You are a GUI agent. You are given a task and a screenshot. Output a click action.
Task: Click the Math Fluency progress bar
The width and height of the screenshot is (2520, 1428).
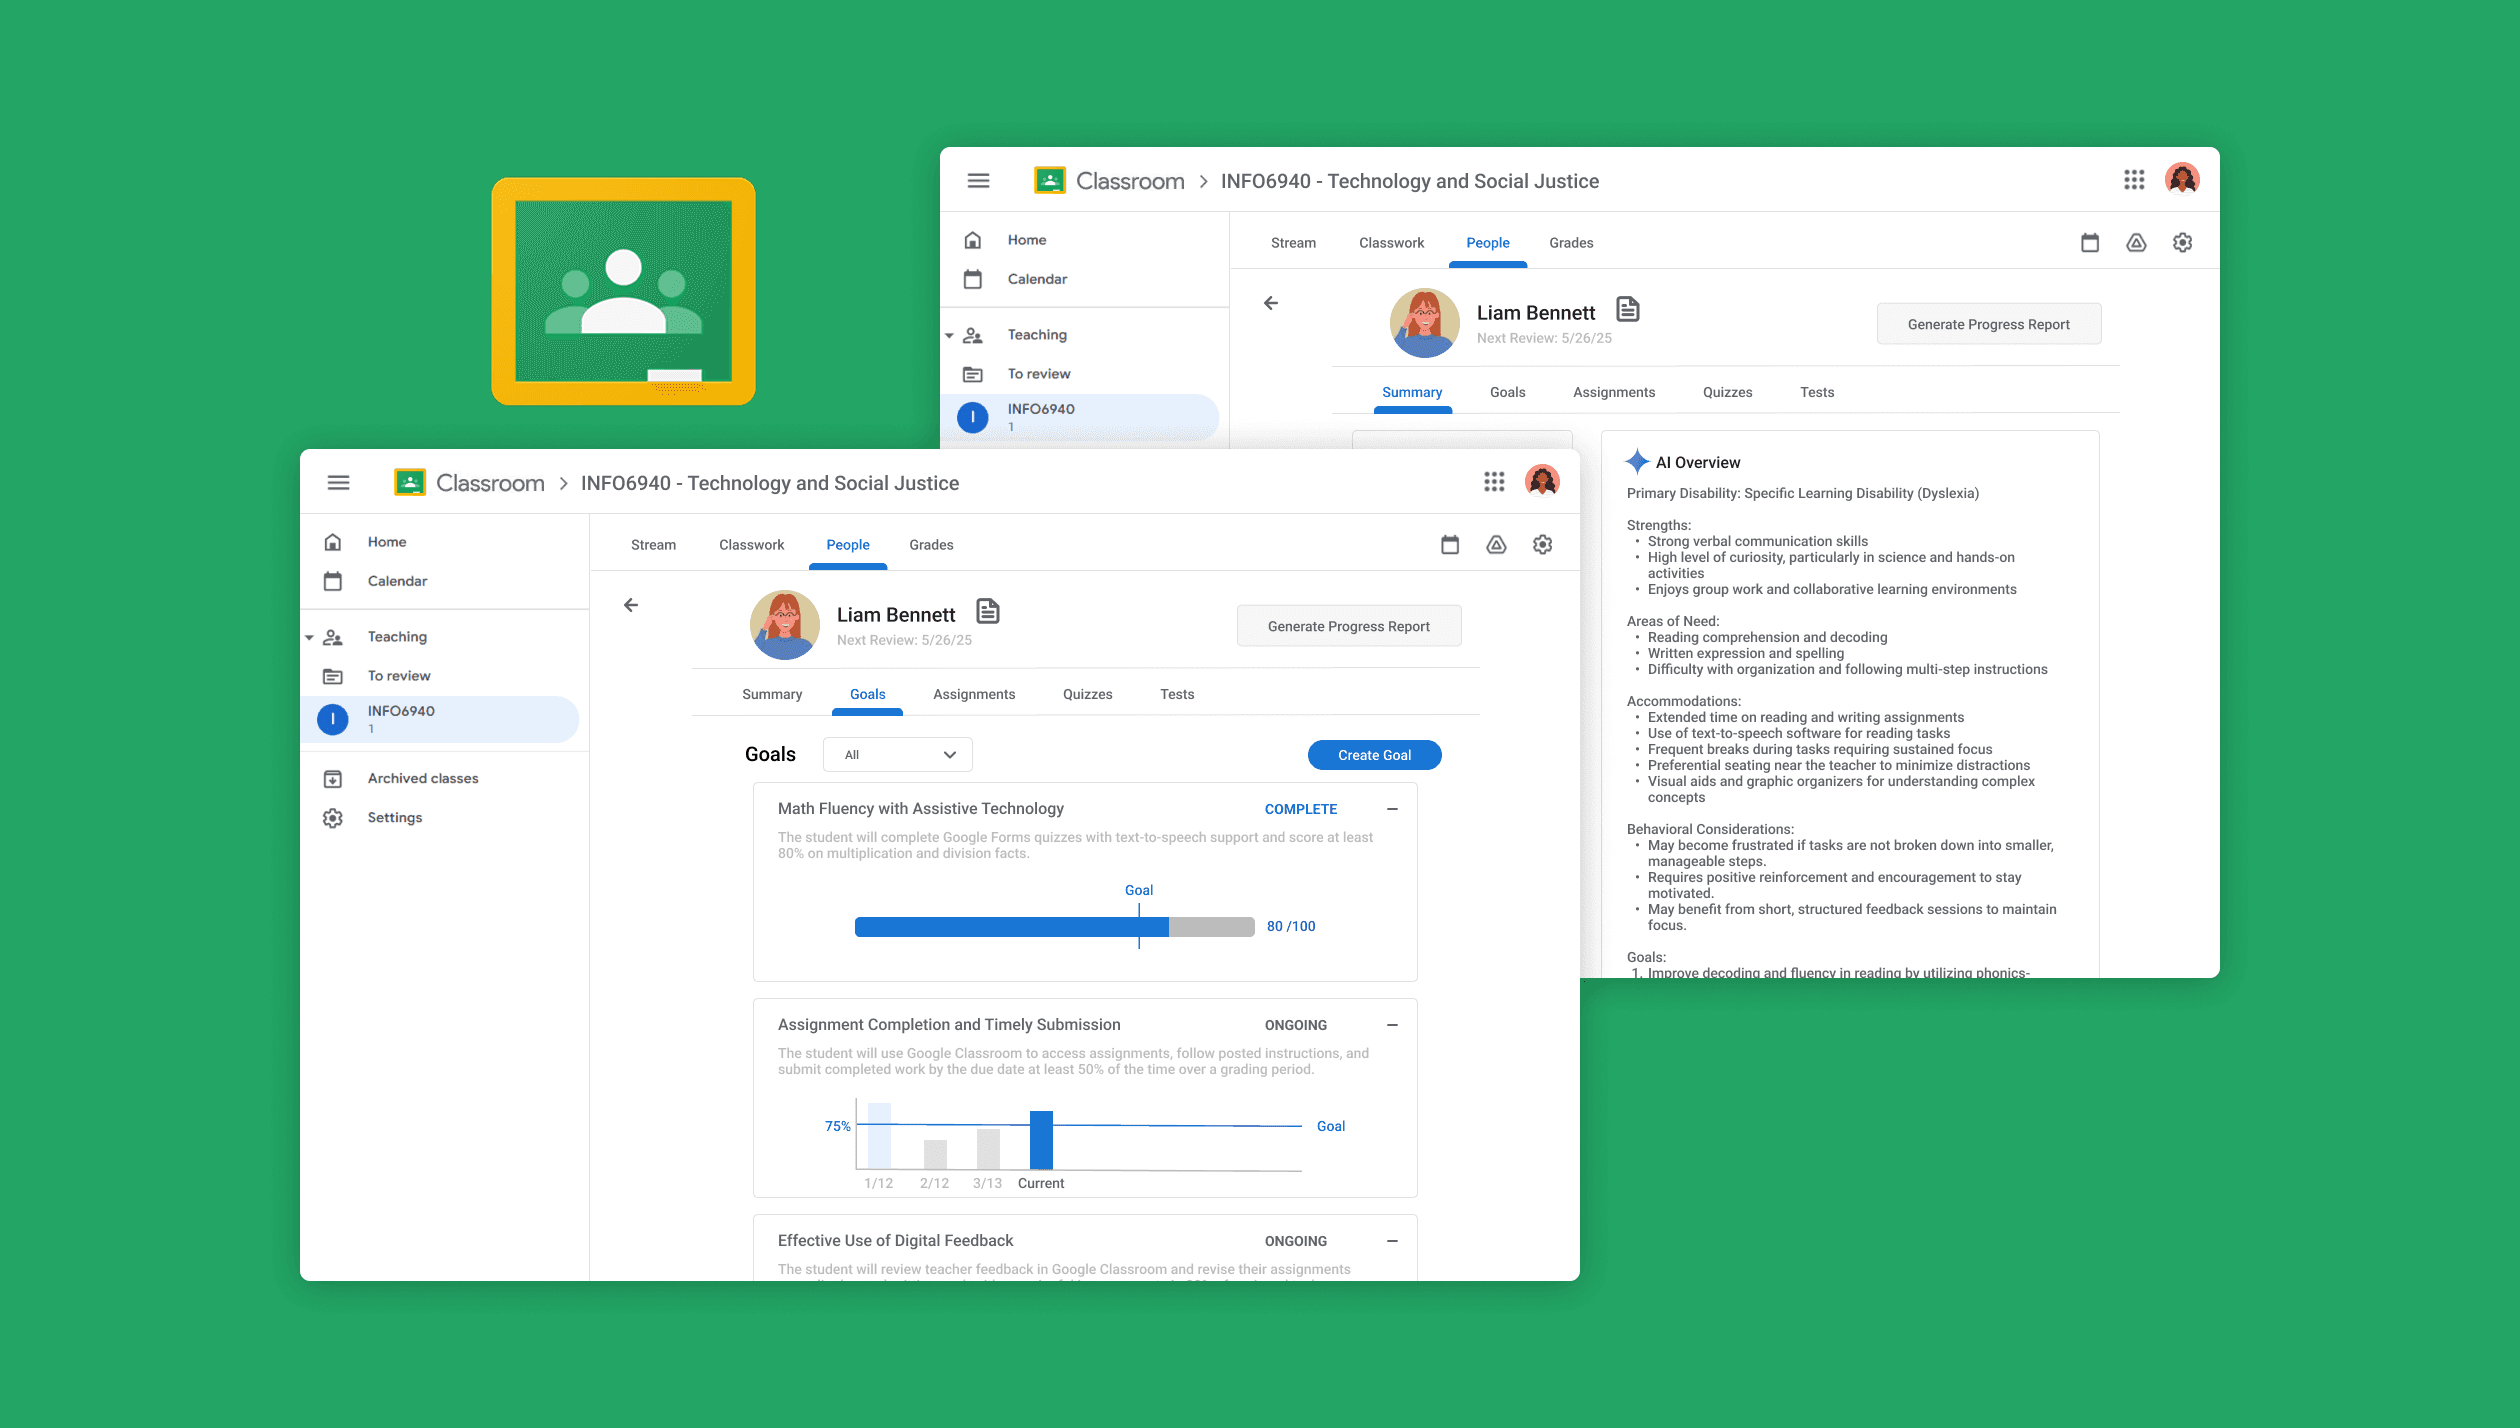click(x=1054, y=927)
